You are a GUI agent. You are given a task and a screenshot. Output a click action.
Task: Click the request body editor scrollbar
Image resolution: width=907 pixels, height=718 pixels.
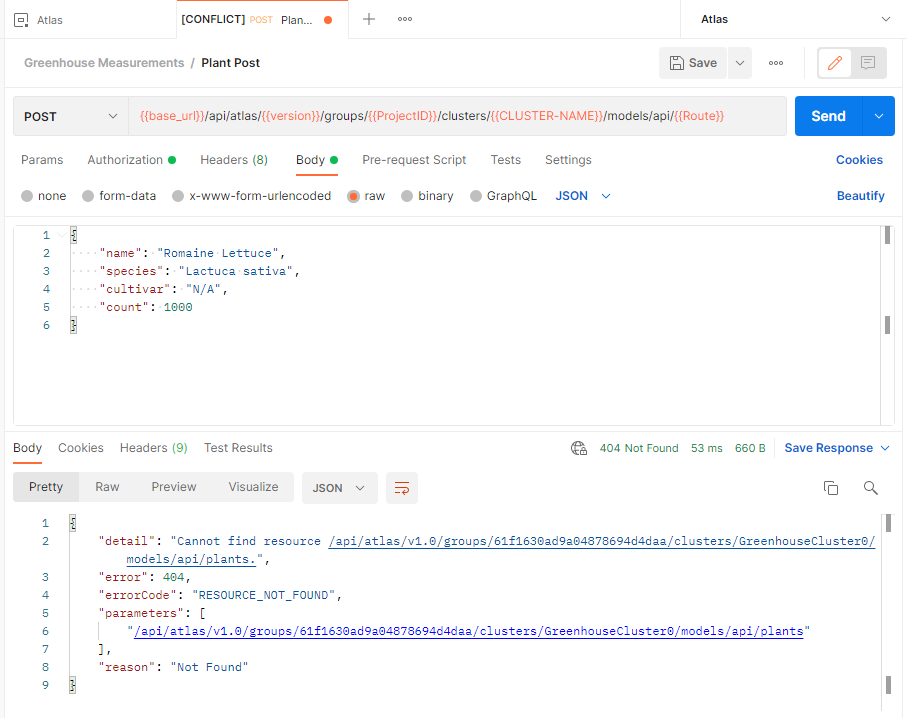[887, 324]
